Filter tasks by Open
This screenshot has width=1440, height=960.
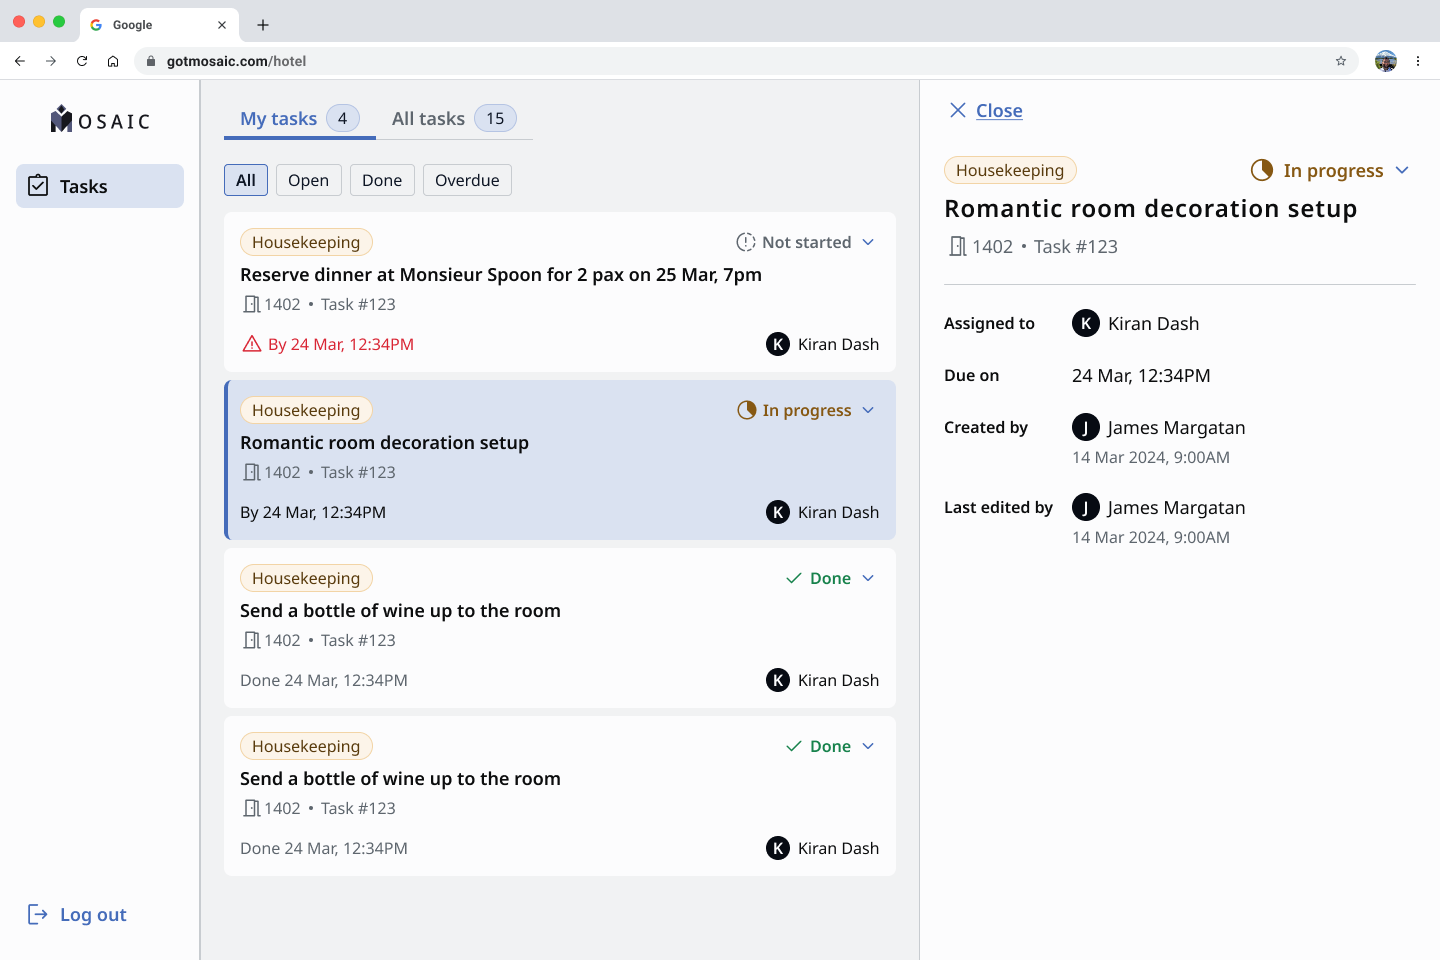coord(308,180)
